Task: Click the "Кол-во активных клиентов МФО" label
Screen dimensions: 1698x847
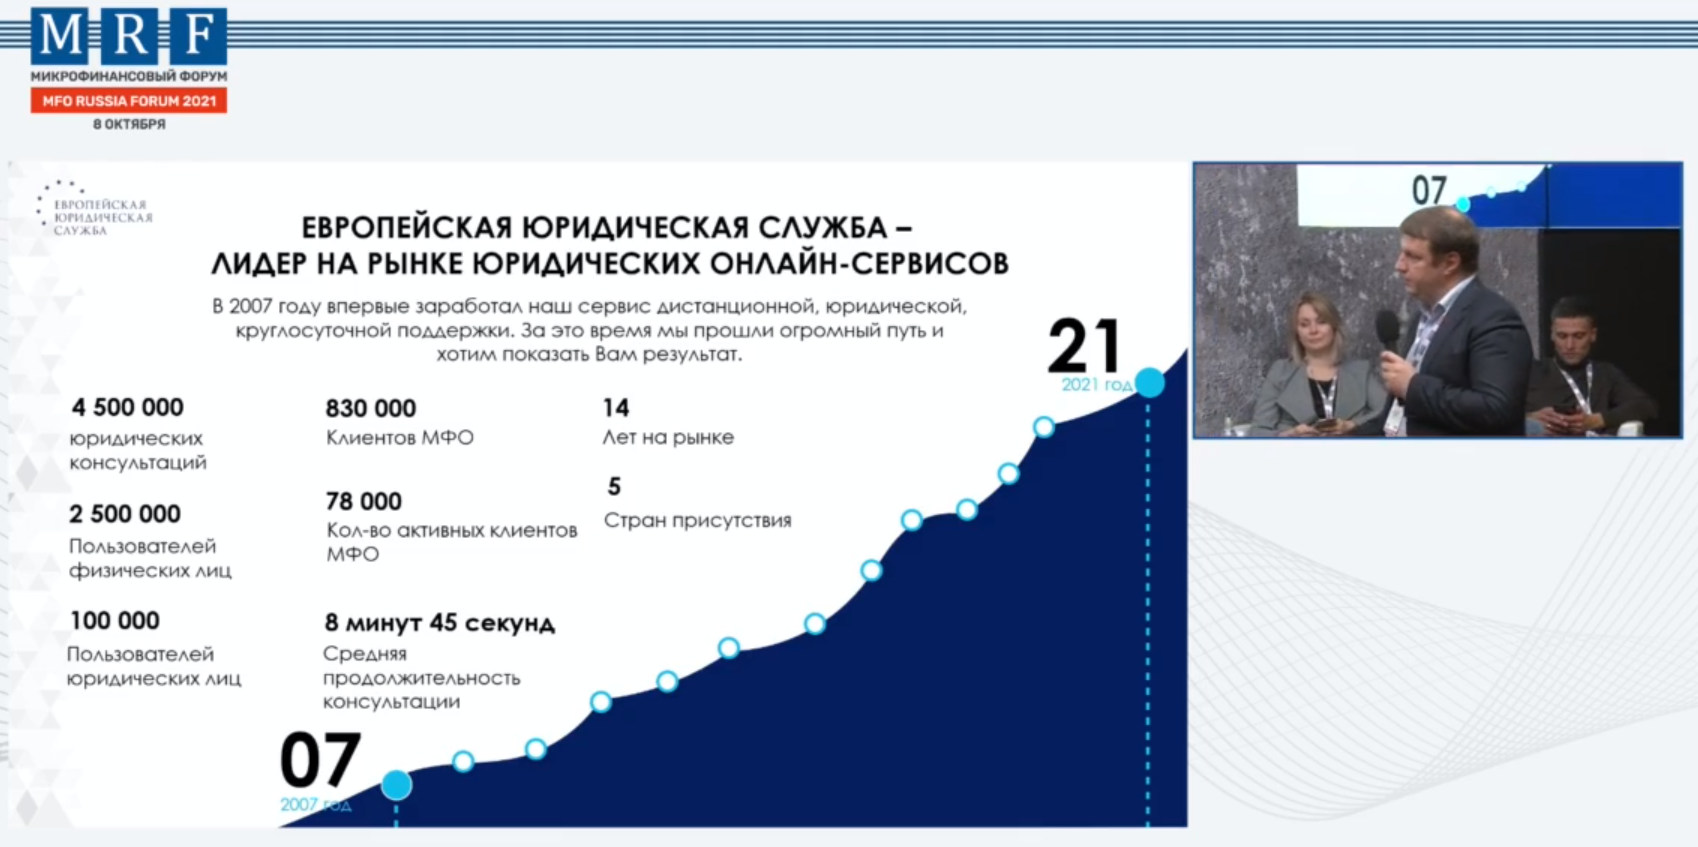Action: 452,542
